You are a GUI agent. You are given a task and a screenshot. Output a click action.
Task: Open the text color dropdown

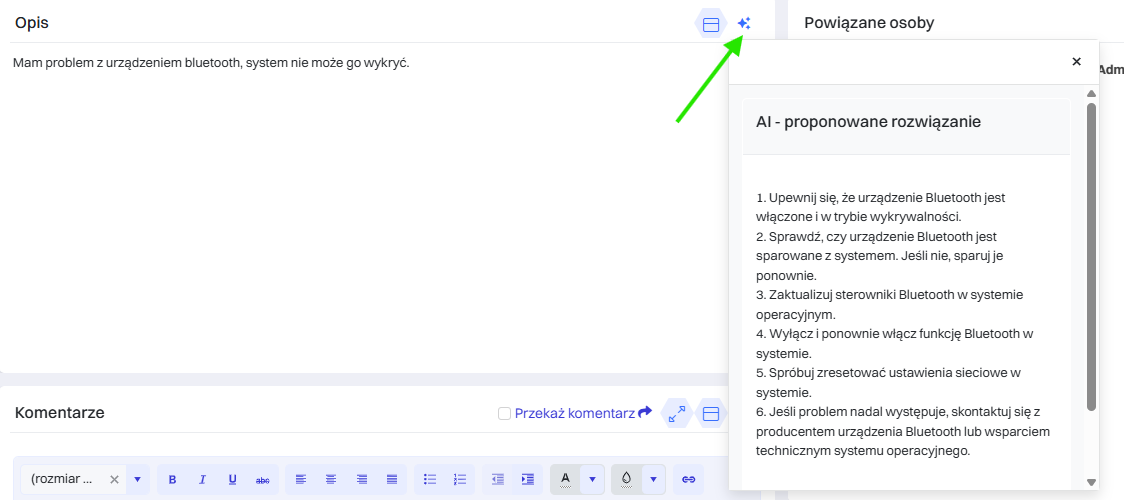click(593, 480)
